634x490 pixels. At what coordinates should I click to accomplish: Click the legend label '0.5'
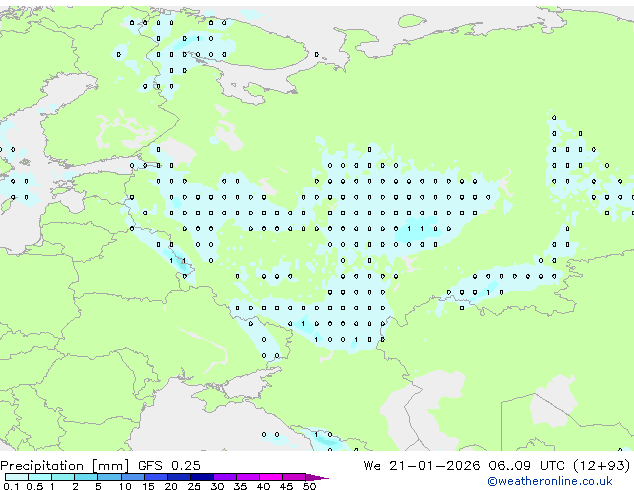[34, 486]
